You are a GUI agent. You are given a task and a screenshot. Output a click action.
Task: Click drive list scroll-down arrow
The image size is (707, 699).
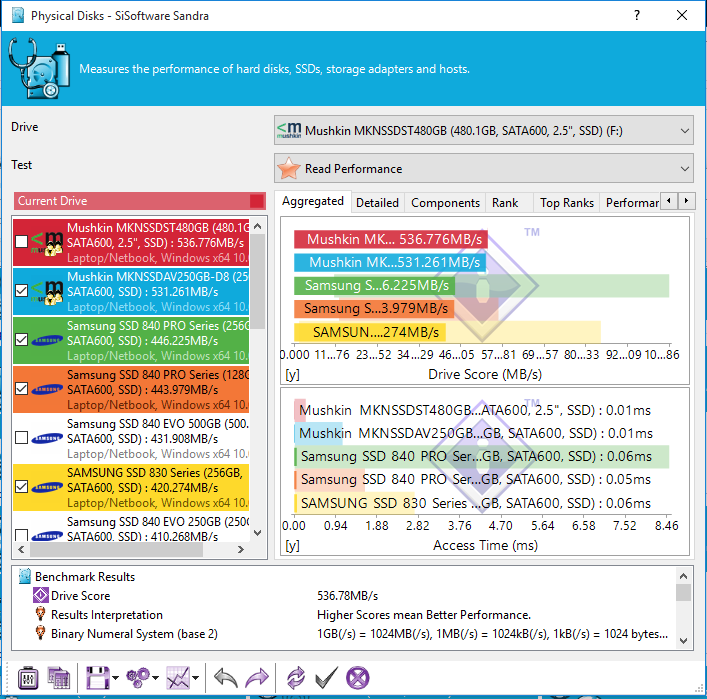(257, 533)
